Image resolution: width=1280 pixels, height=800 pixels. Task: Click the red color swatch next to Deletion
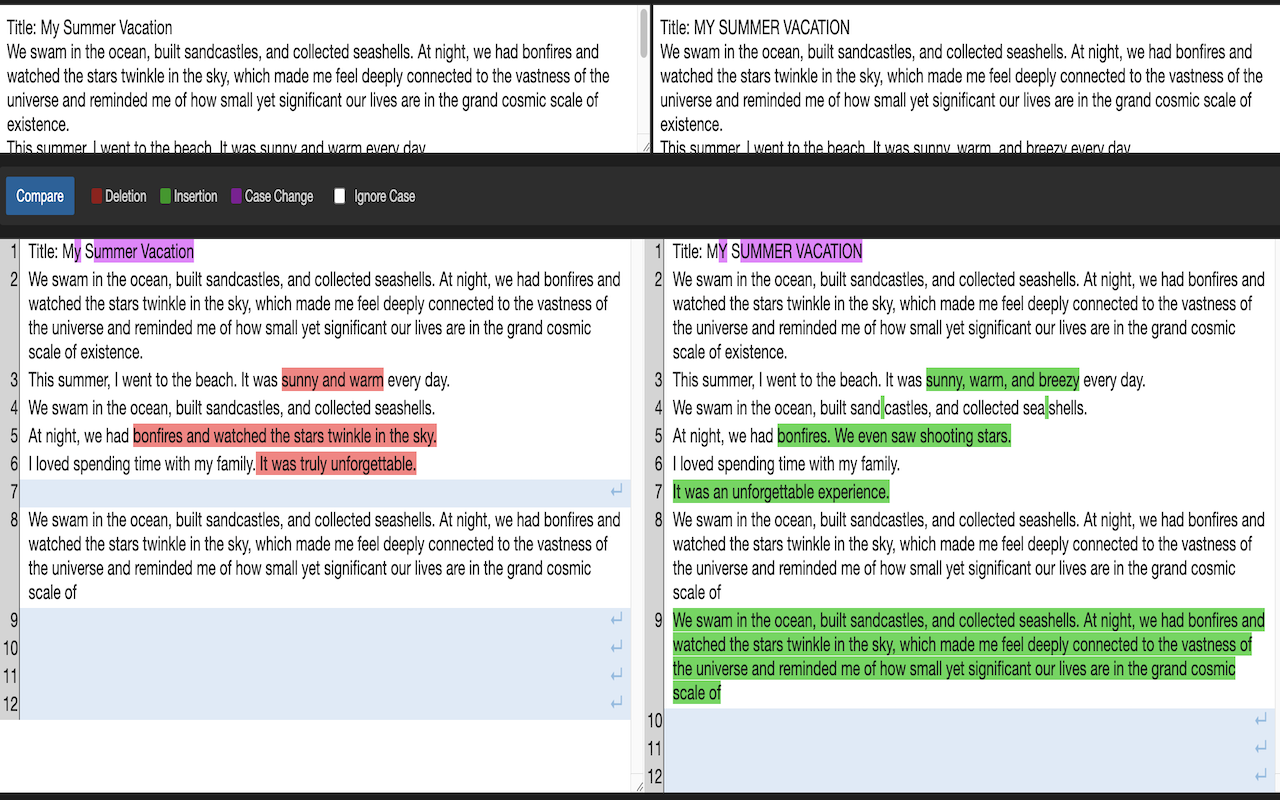click(95, 195)
